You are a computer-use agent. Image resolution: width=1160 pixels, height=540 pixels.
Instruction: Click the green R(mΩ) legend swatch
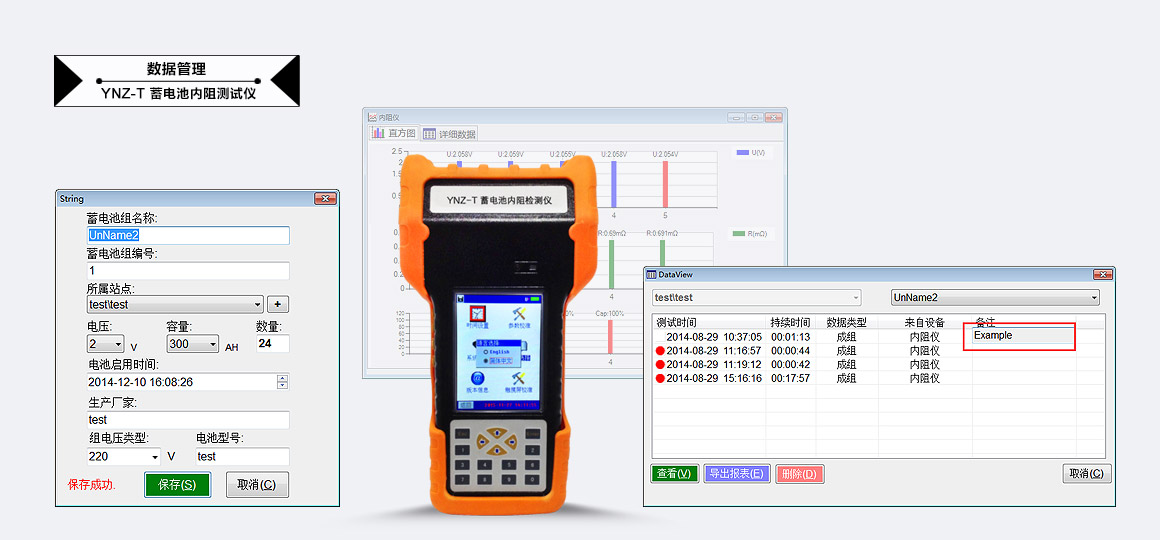coord(739,234)
